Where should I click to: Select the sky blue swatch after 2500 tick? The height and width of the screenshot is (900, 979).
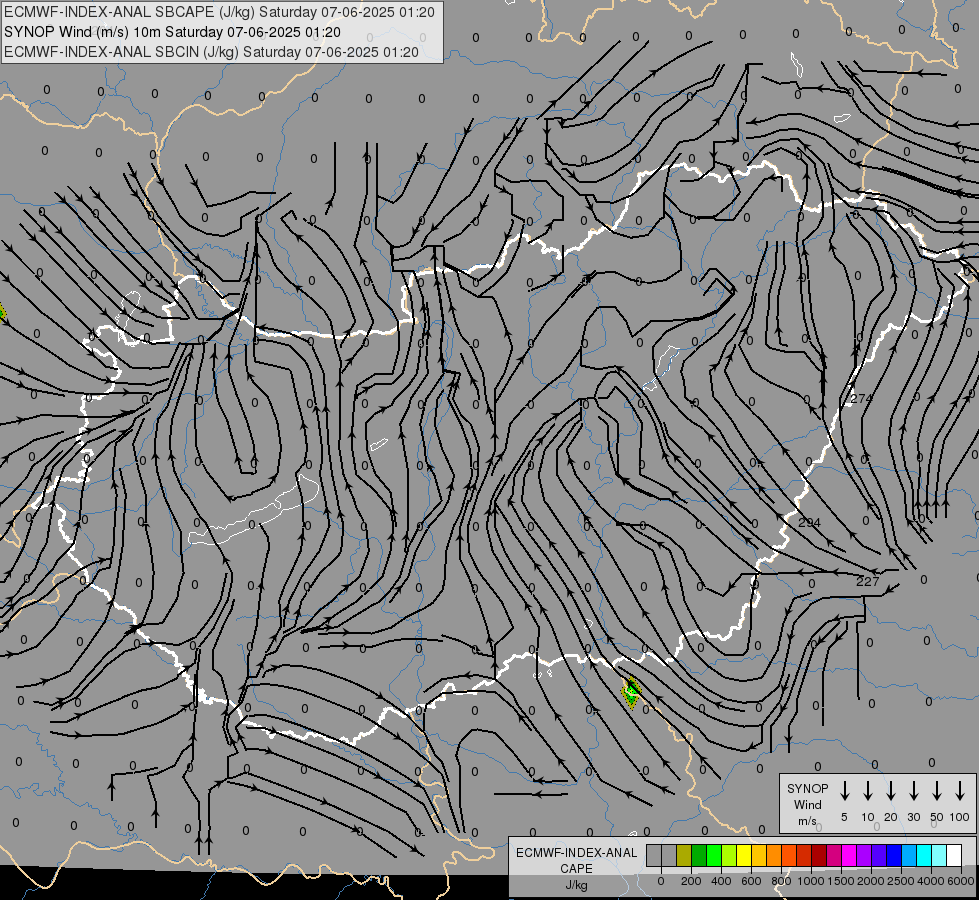(x=909, y=855)
